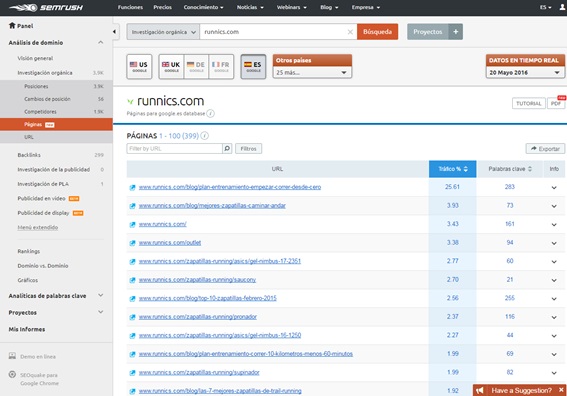Clear the domain search field with X
567x396 pixels.
coord(350,32)
